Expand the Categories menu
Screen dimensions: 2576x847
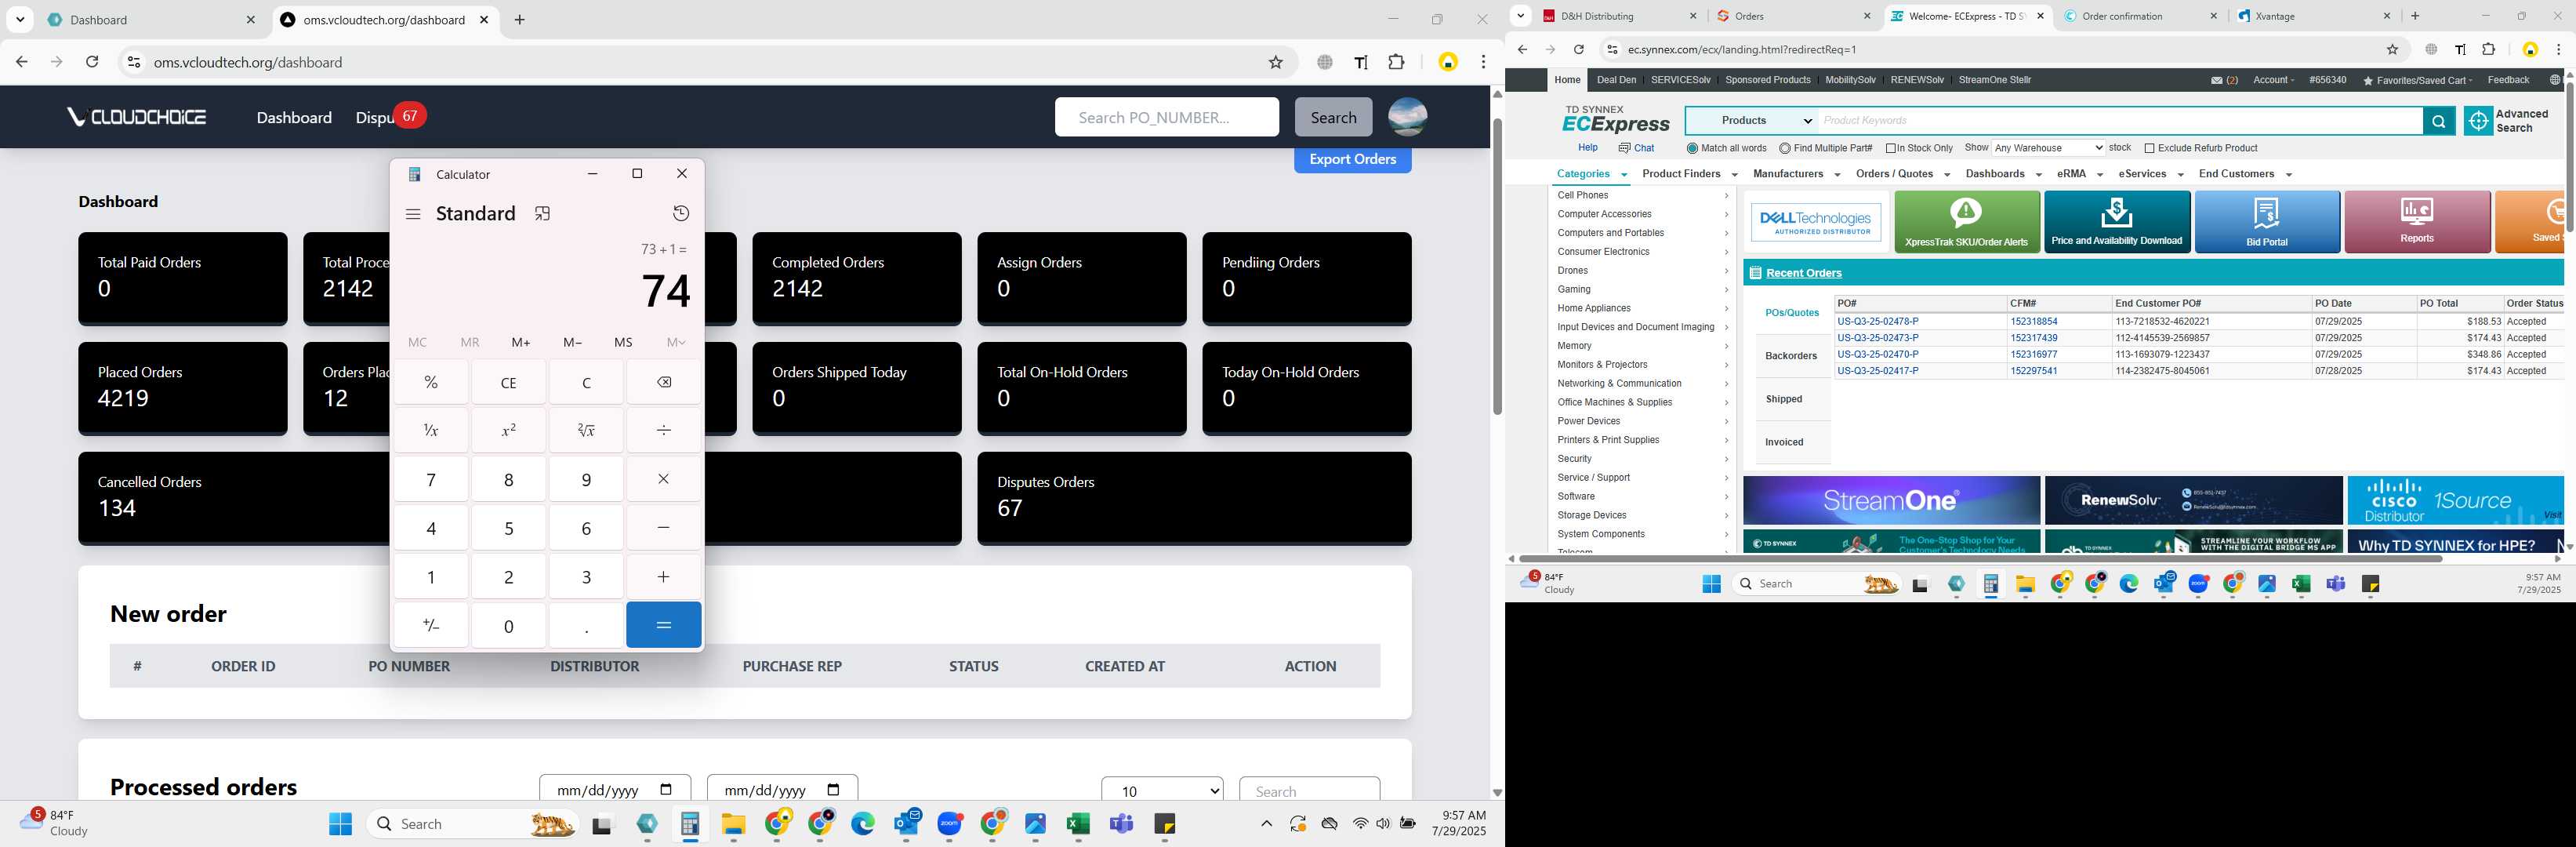tap(1591, 174)
